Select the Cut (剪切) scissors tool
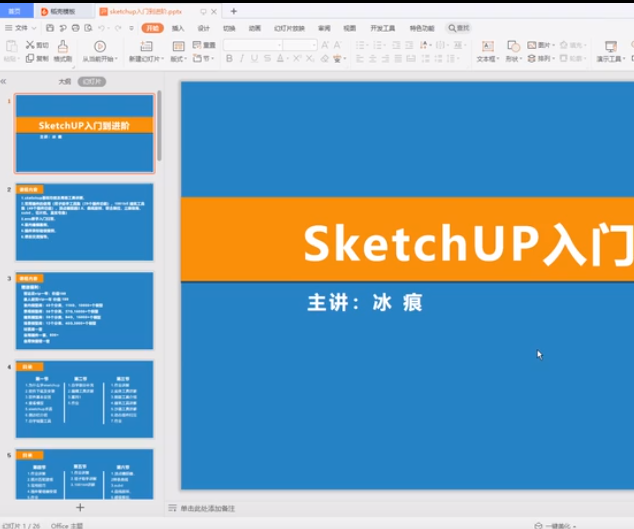 pos(37,45)
